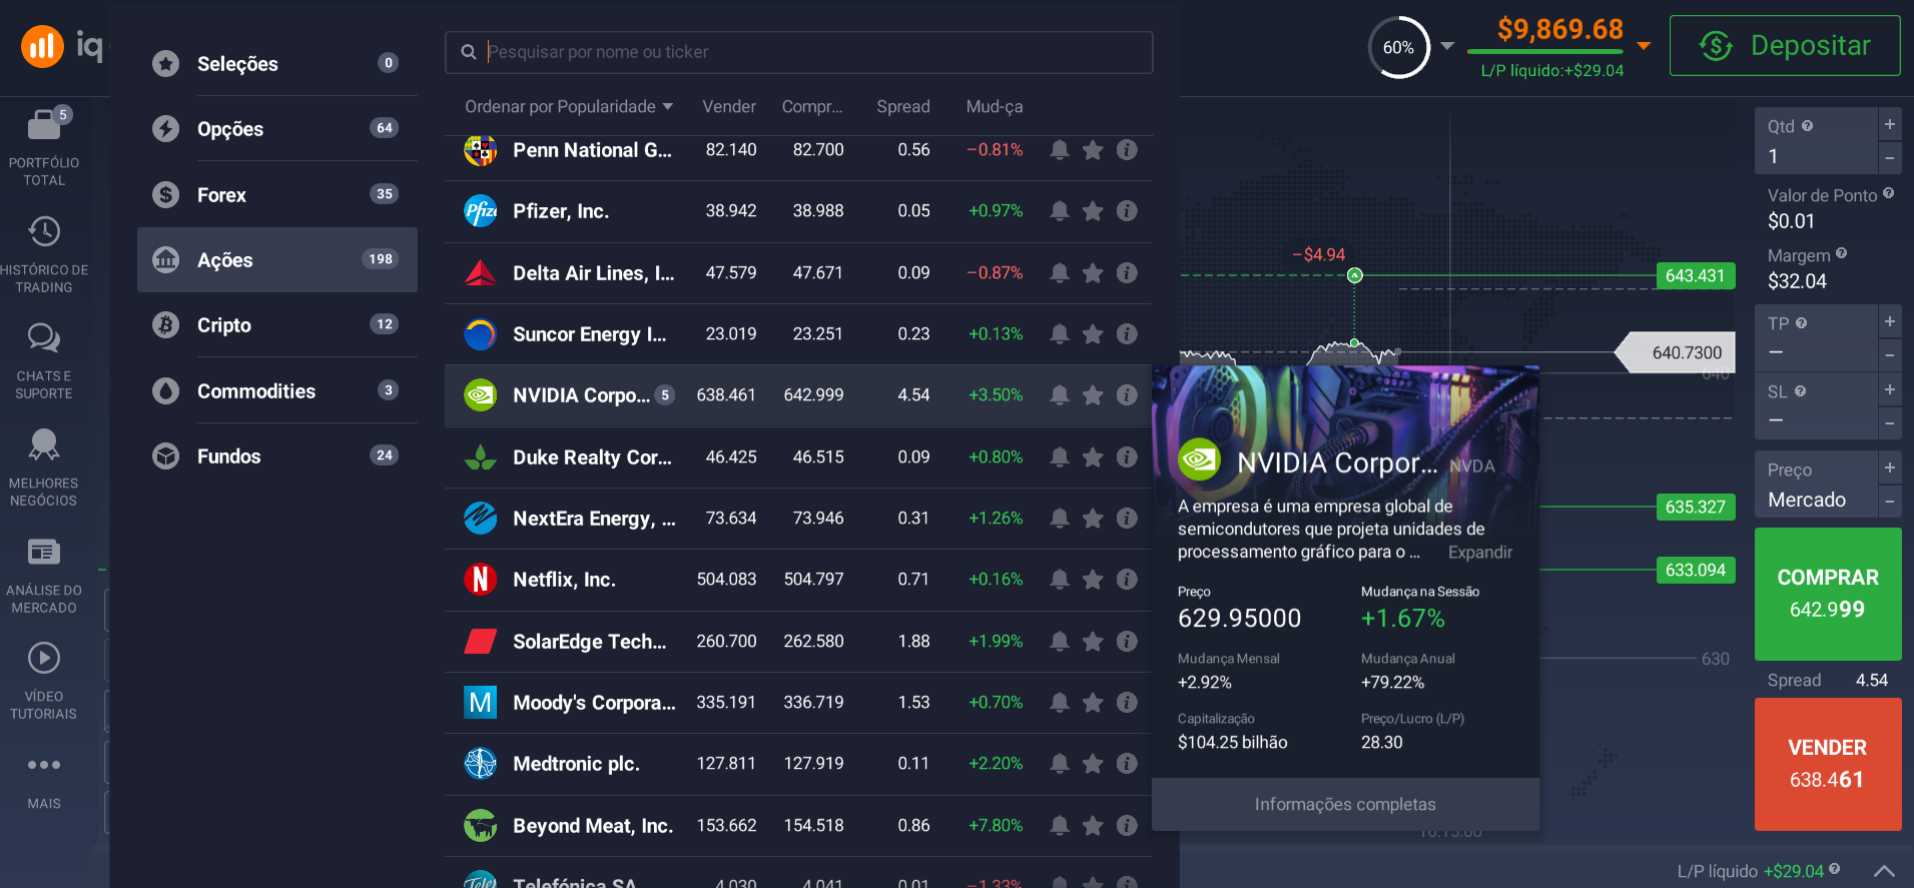The image size is (1914, 888).
Task: Favorite Penn National Gaming with star
Action: [1093, 150]
